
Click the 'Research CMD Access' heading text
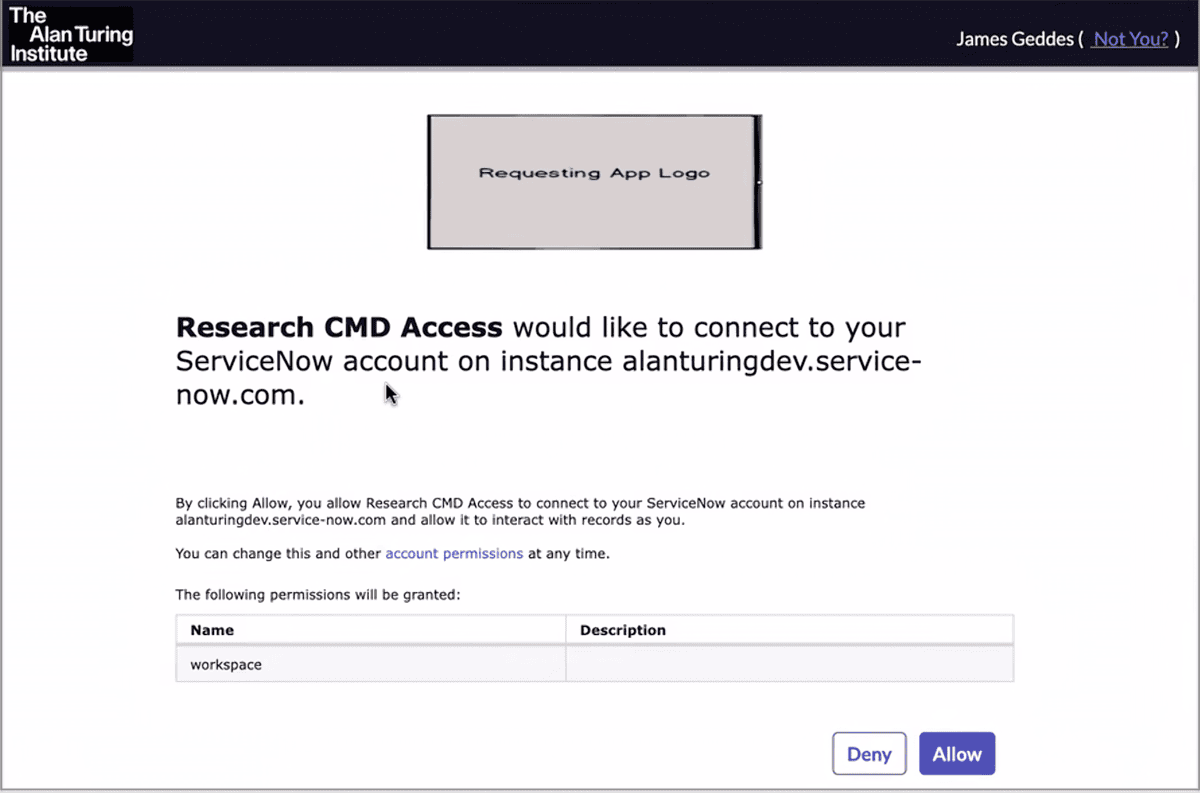tap(339, 327)
